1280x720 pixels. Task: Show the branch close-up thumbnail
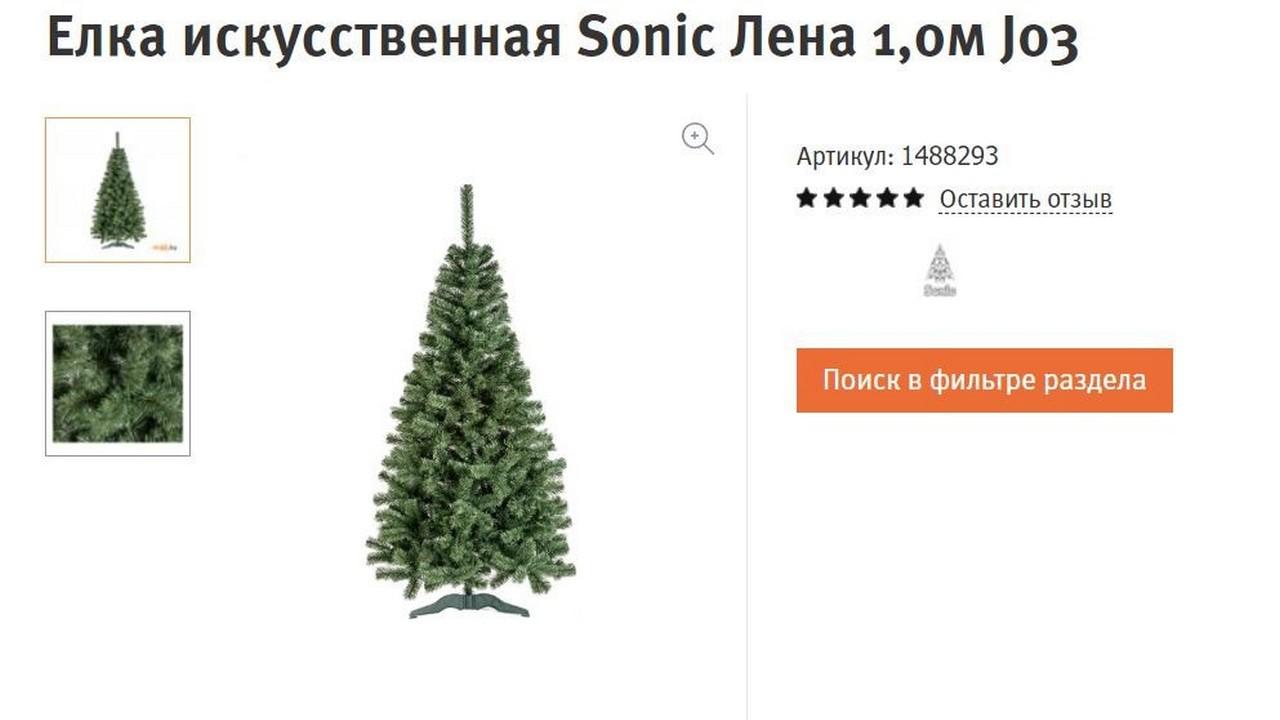pyautogui.click(x=118, y=383)
